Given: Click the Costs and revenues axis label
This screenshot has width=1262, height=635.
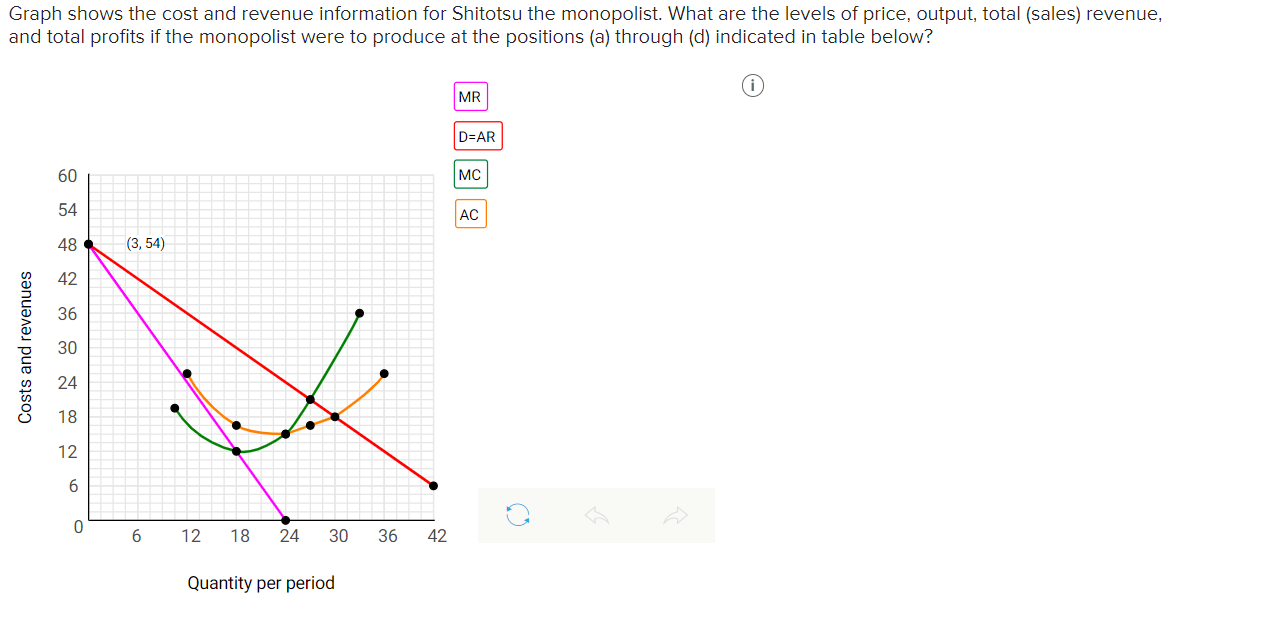Looking at the screenshot, I should point(26,348).
